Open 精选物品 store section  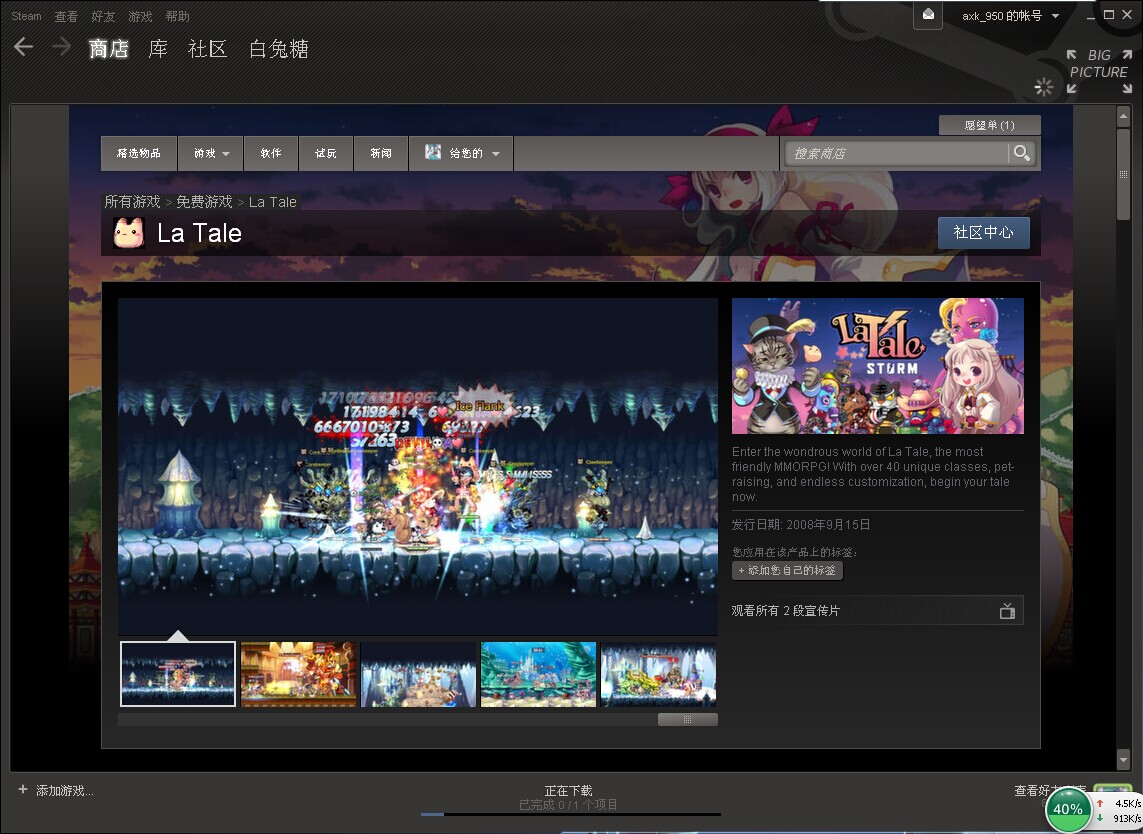point(139,153)
